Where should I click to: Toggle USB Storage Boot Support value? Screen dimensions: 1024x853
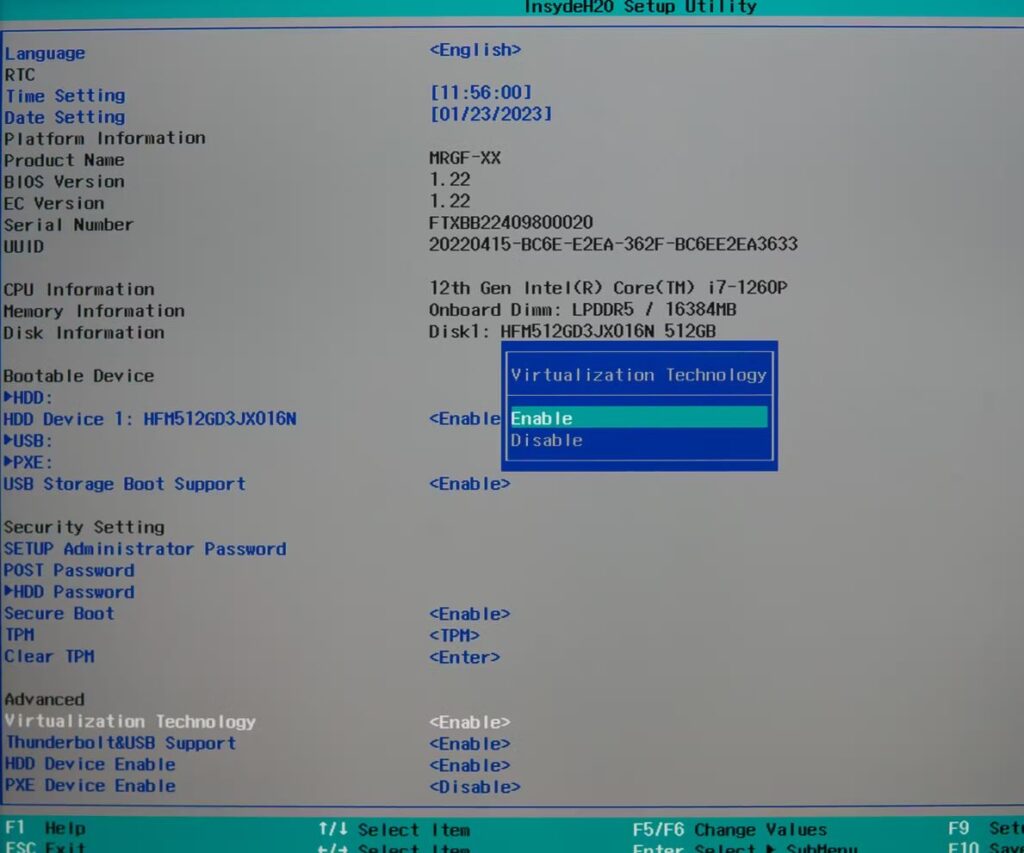point(469,484)
